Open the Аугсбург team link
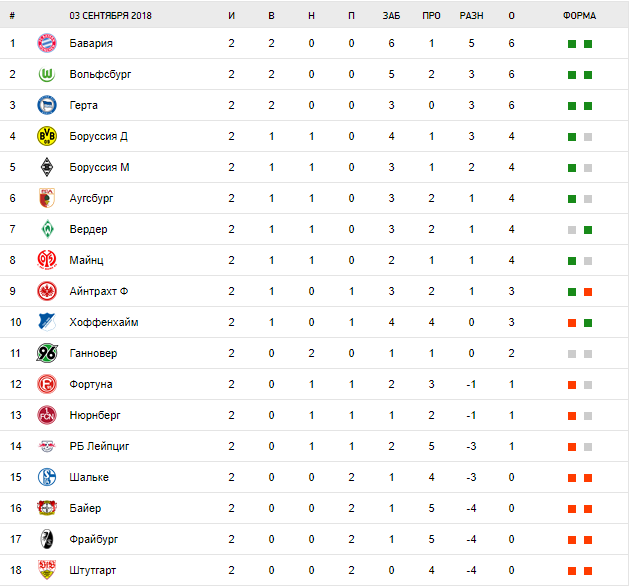This screenshot has height=588, width=632. click(x=92, y=198)
